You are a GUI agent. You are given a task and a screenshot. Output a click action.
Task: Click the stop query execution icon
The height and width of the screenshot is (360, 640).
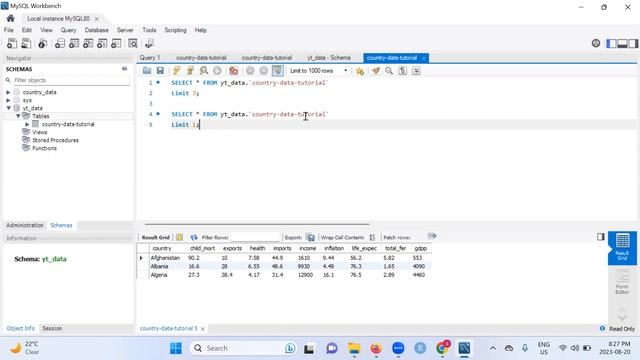[x=217, y=71]
